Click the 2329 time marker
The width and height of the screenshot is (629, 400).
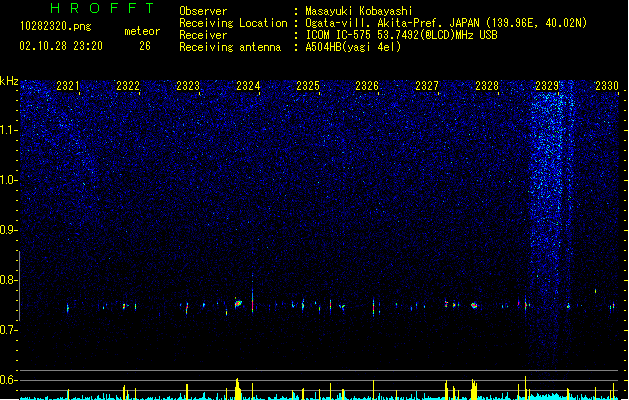point(547,86)
